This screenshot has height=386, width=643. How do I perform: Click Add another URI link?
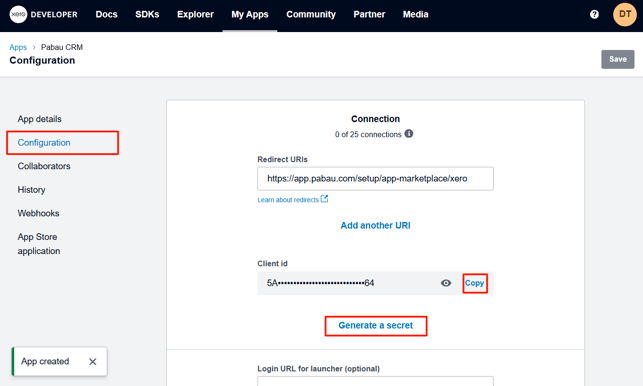coord(376,225)
